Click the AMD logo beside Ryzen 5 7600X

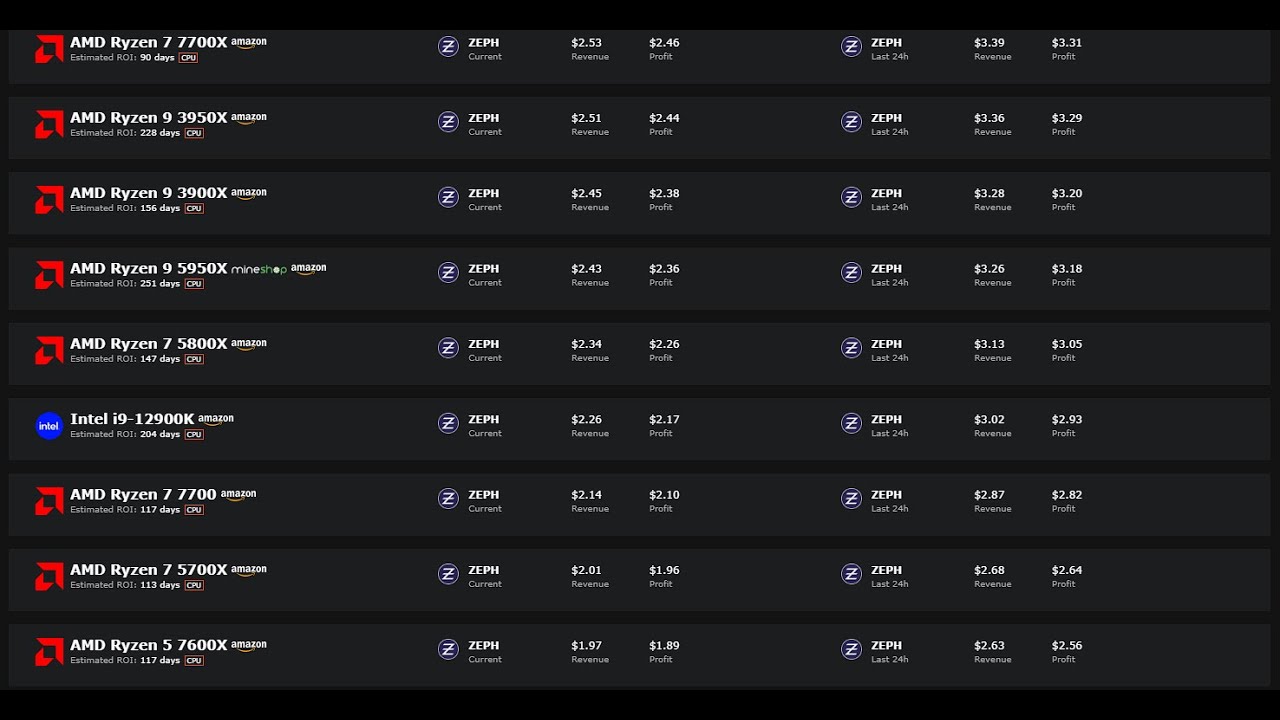(x=49, y=652)
